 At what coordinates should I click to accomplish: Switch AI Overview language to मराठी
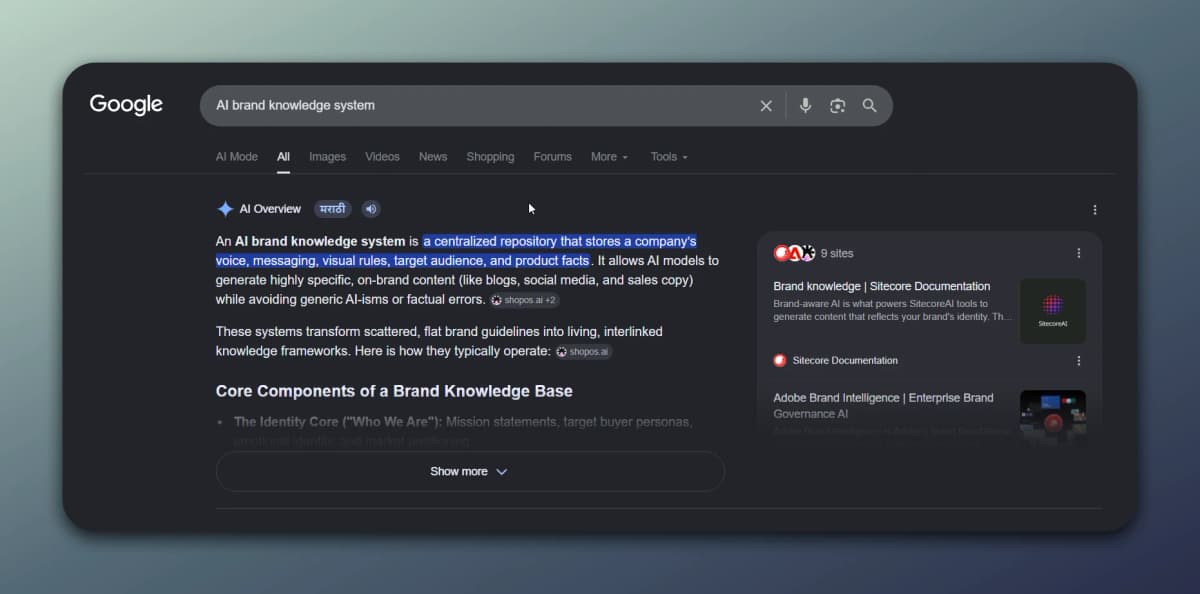pyautogui.click(x=332, y=209)
